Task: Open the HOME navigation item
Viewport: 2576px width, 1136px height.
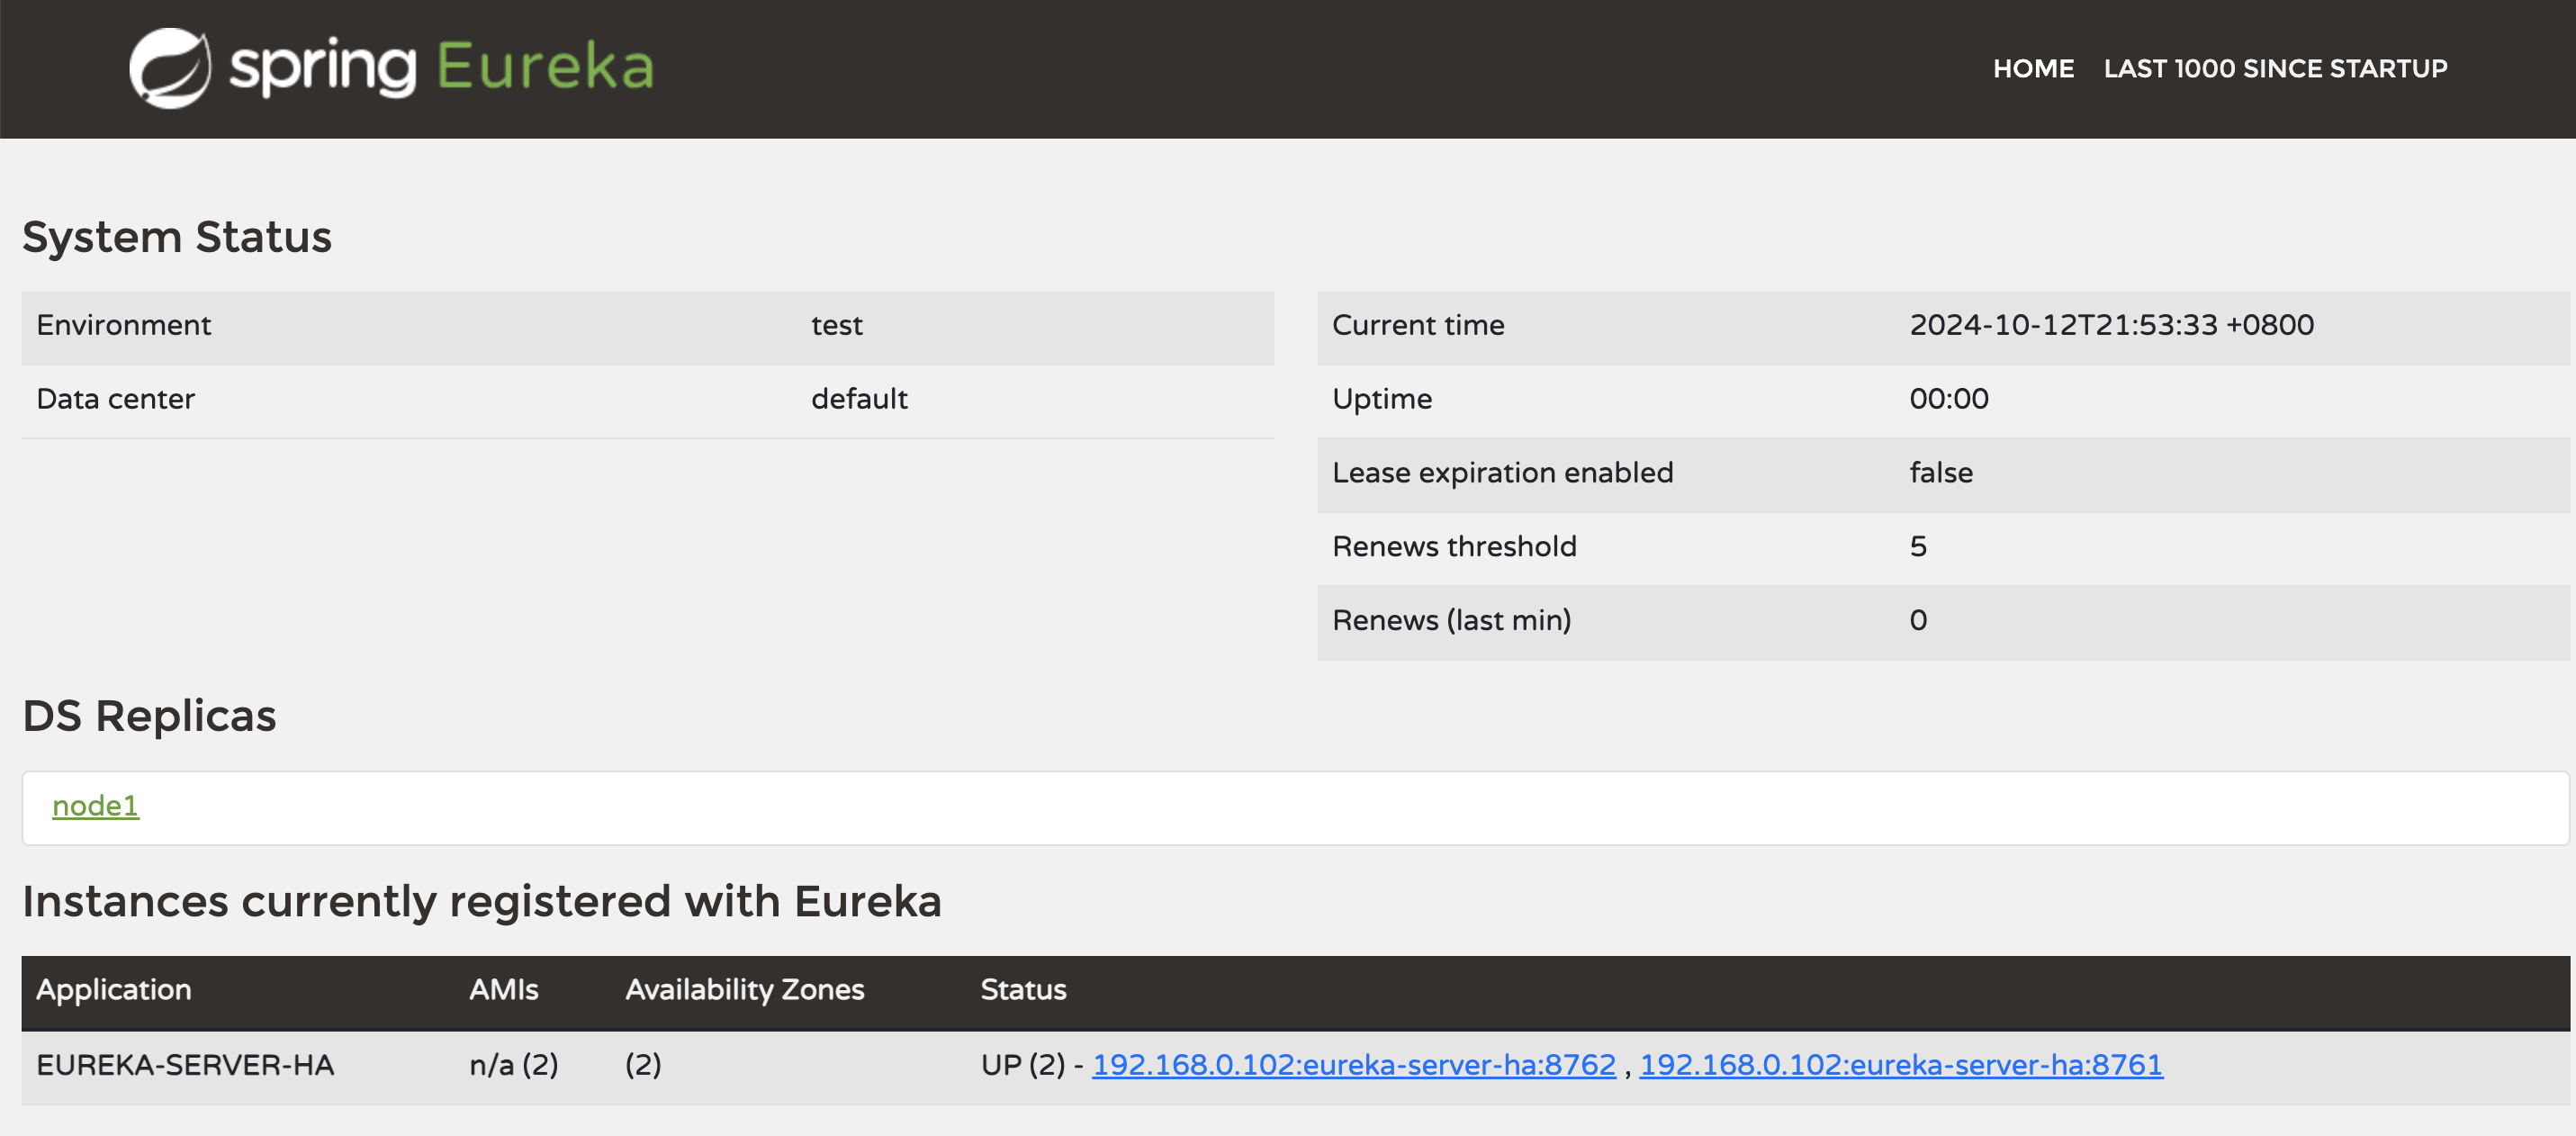Action: [2032, 69]
